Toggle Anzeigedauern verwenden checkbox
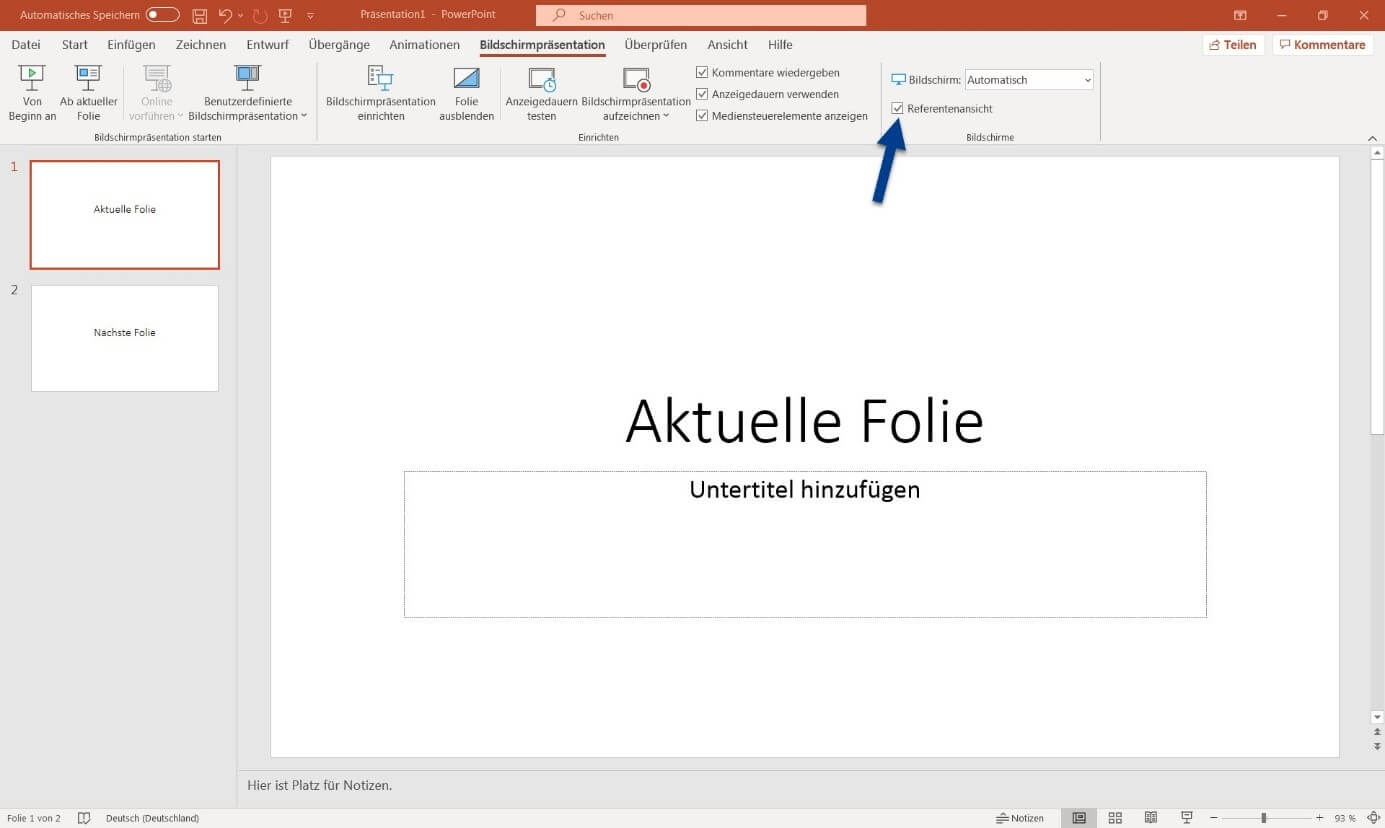The image size is (1385, 828). 702,94
